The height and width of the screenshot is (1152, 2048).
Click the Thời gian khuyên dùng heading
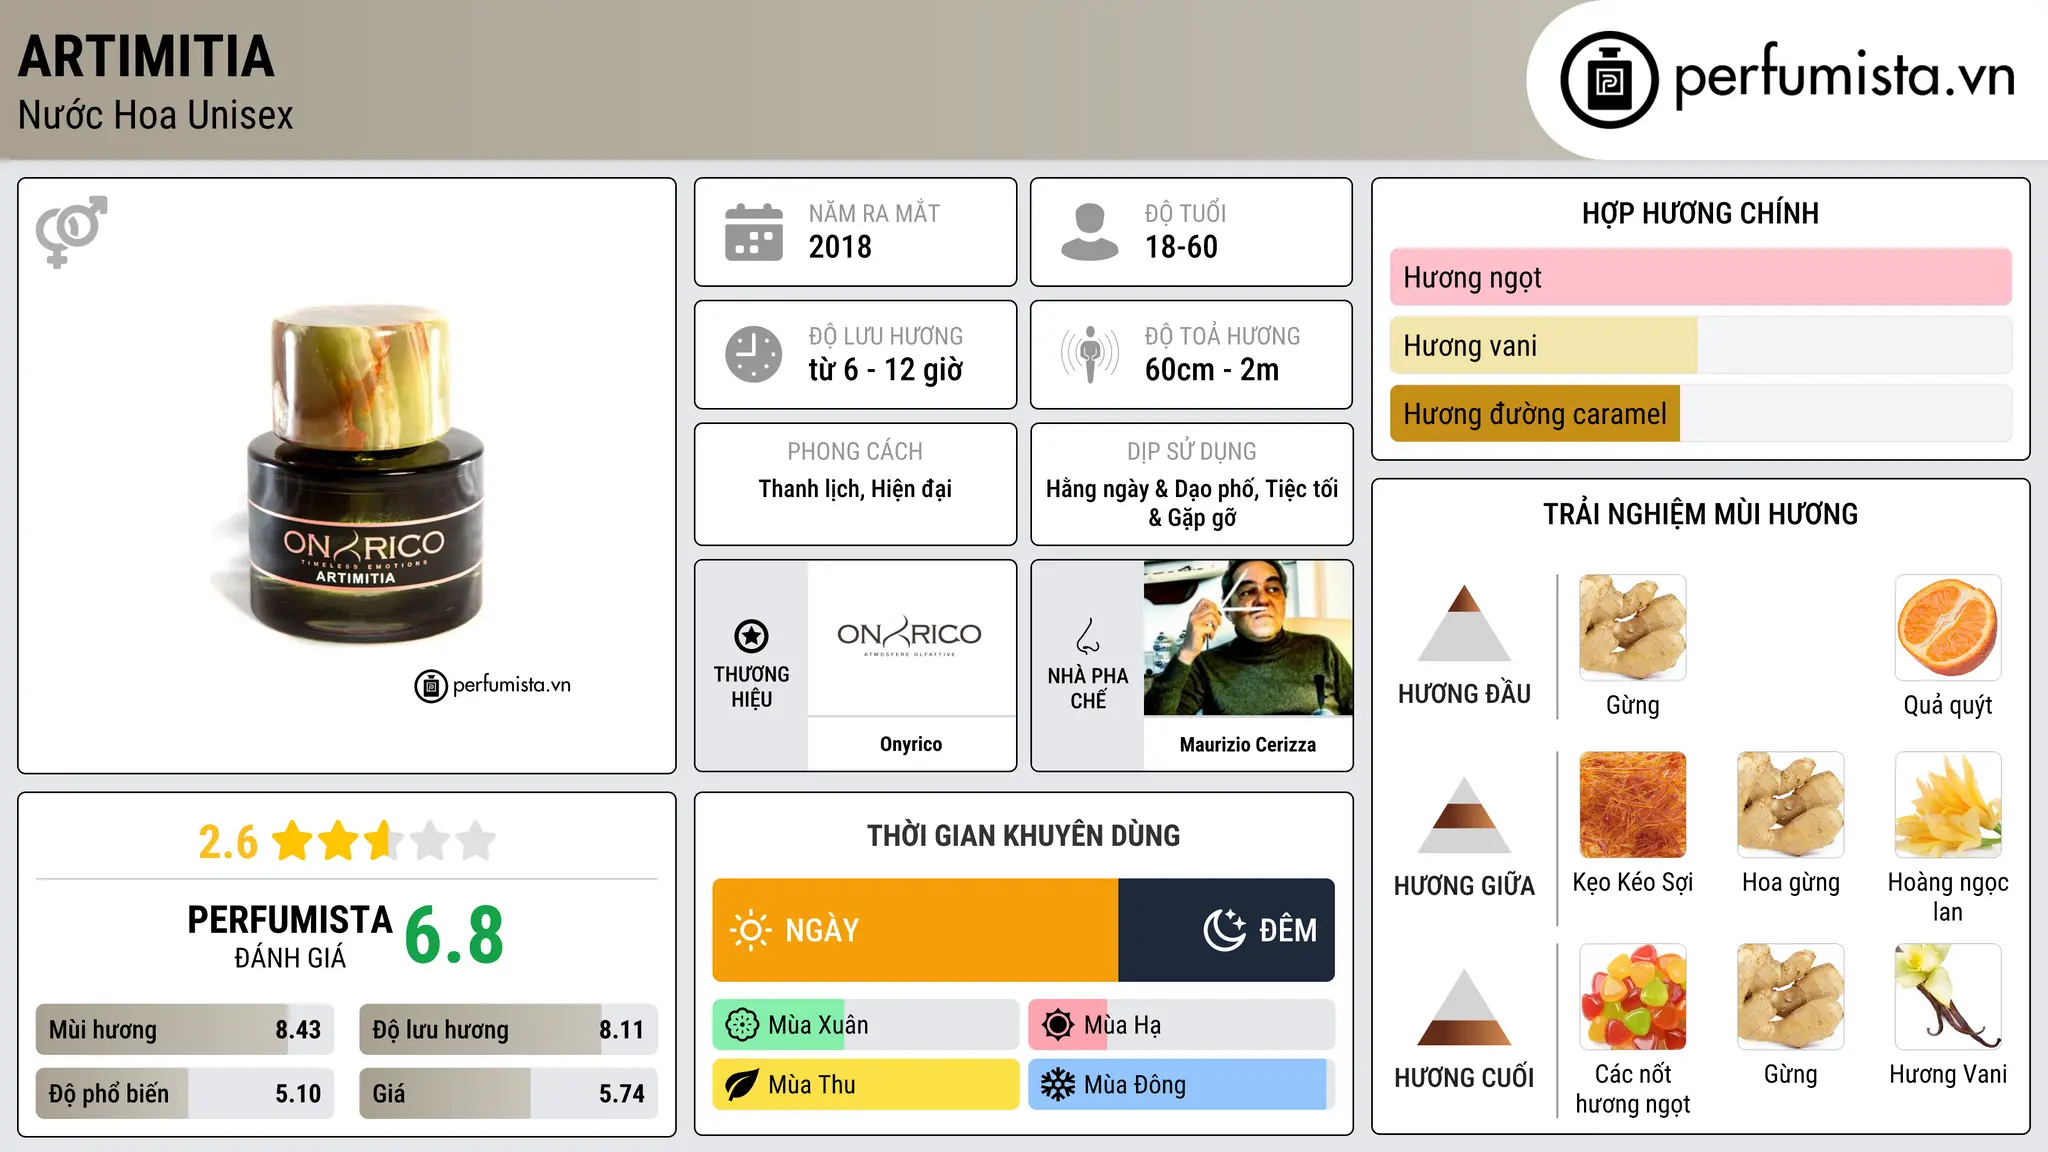[1023, 835]
